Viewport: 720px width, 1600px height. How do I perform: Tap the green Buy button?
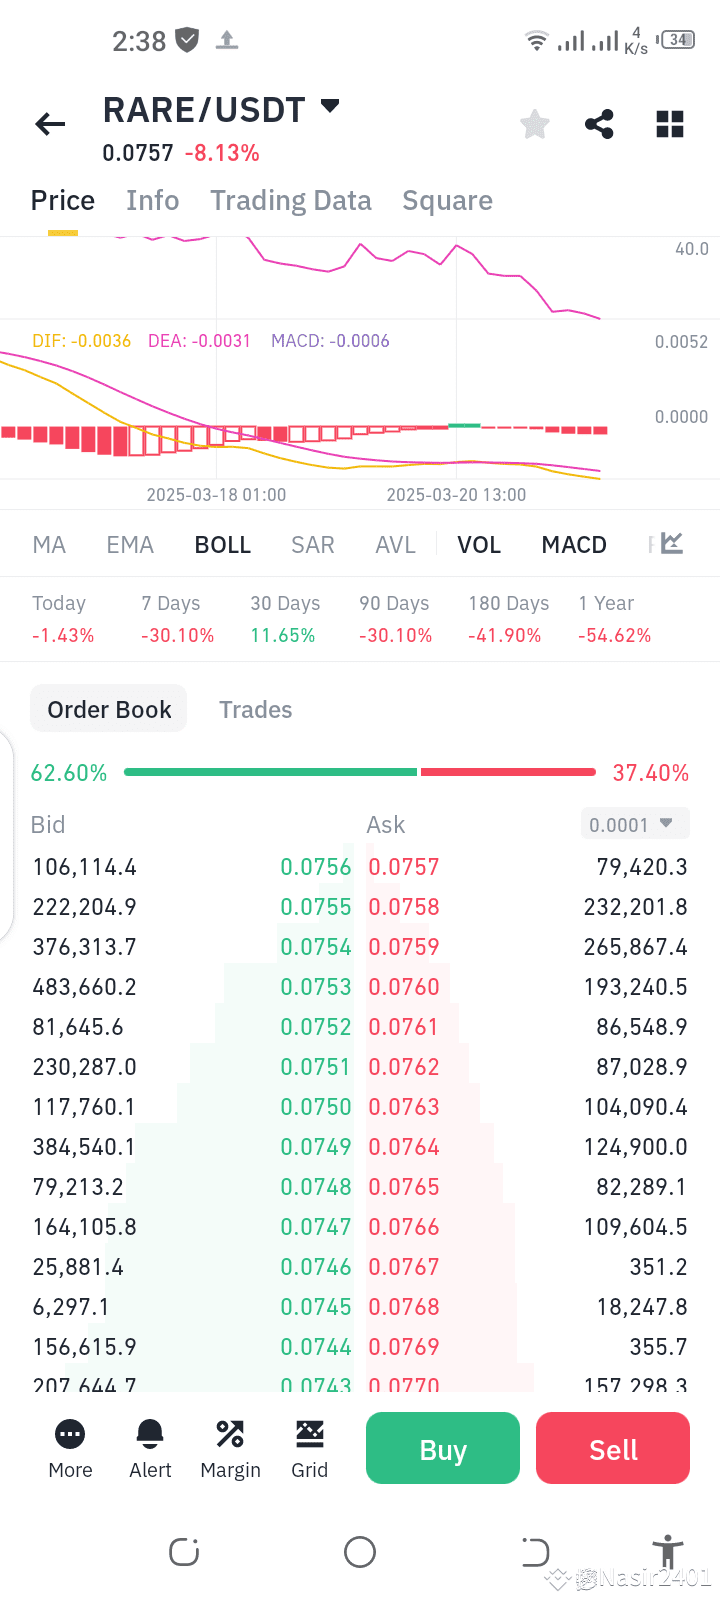443,1448
